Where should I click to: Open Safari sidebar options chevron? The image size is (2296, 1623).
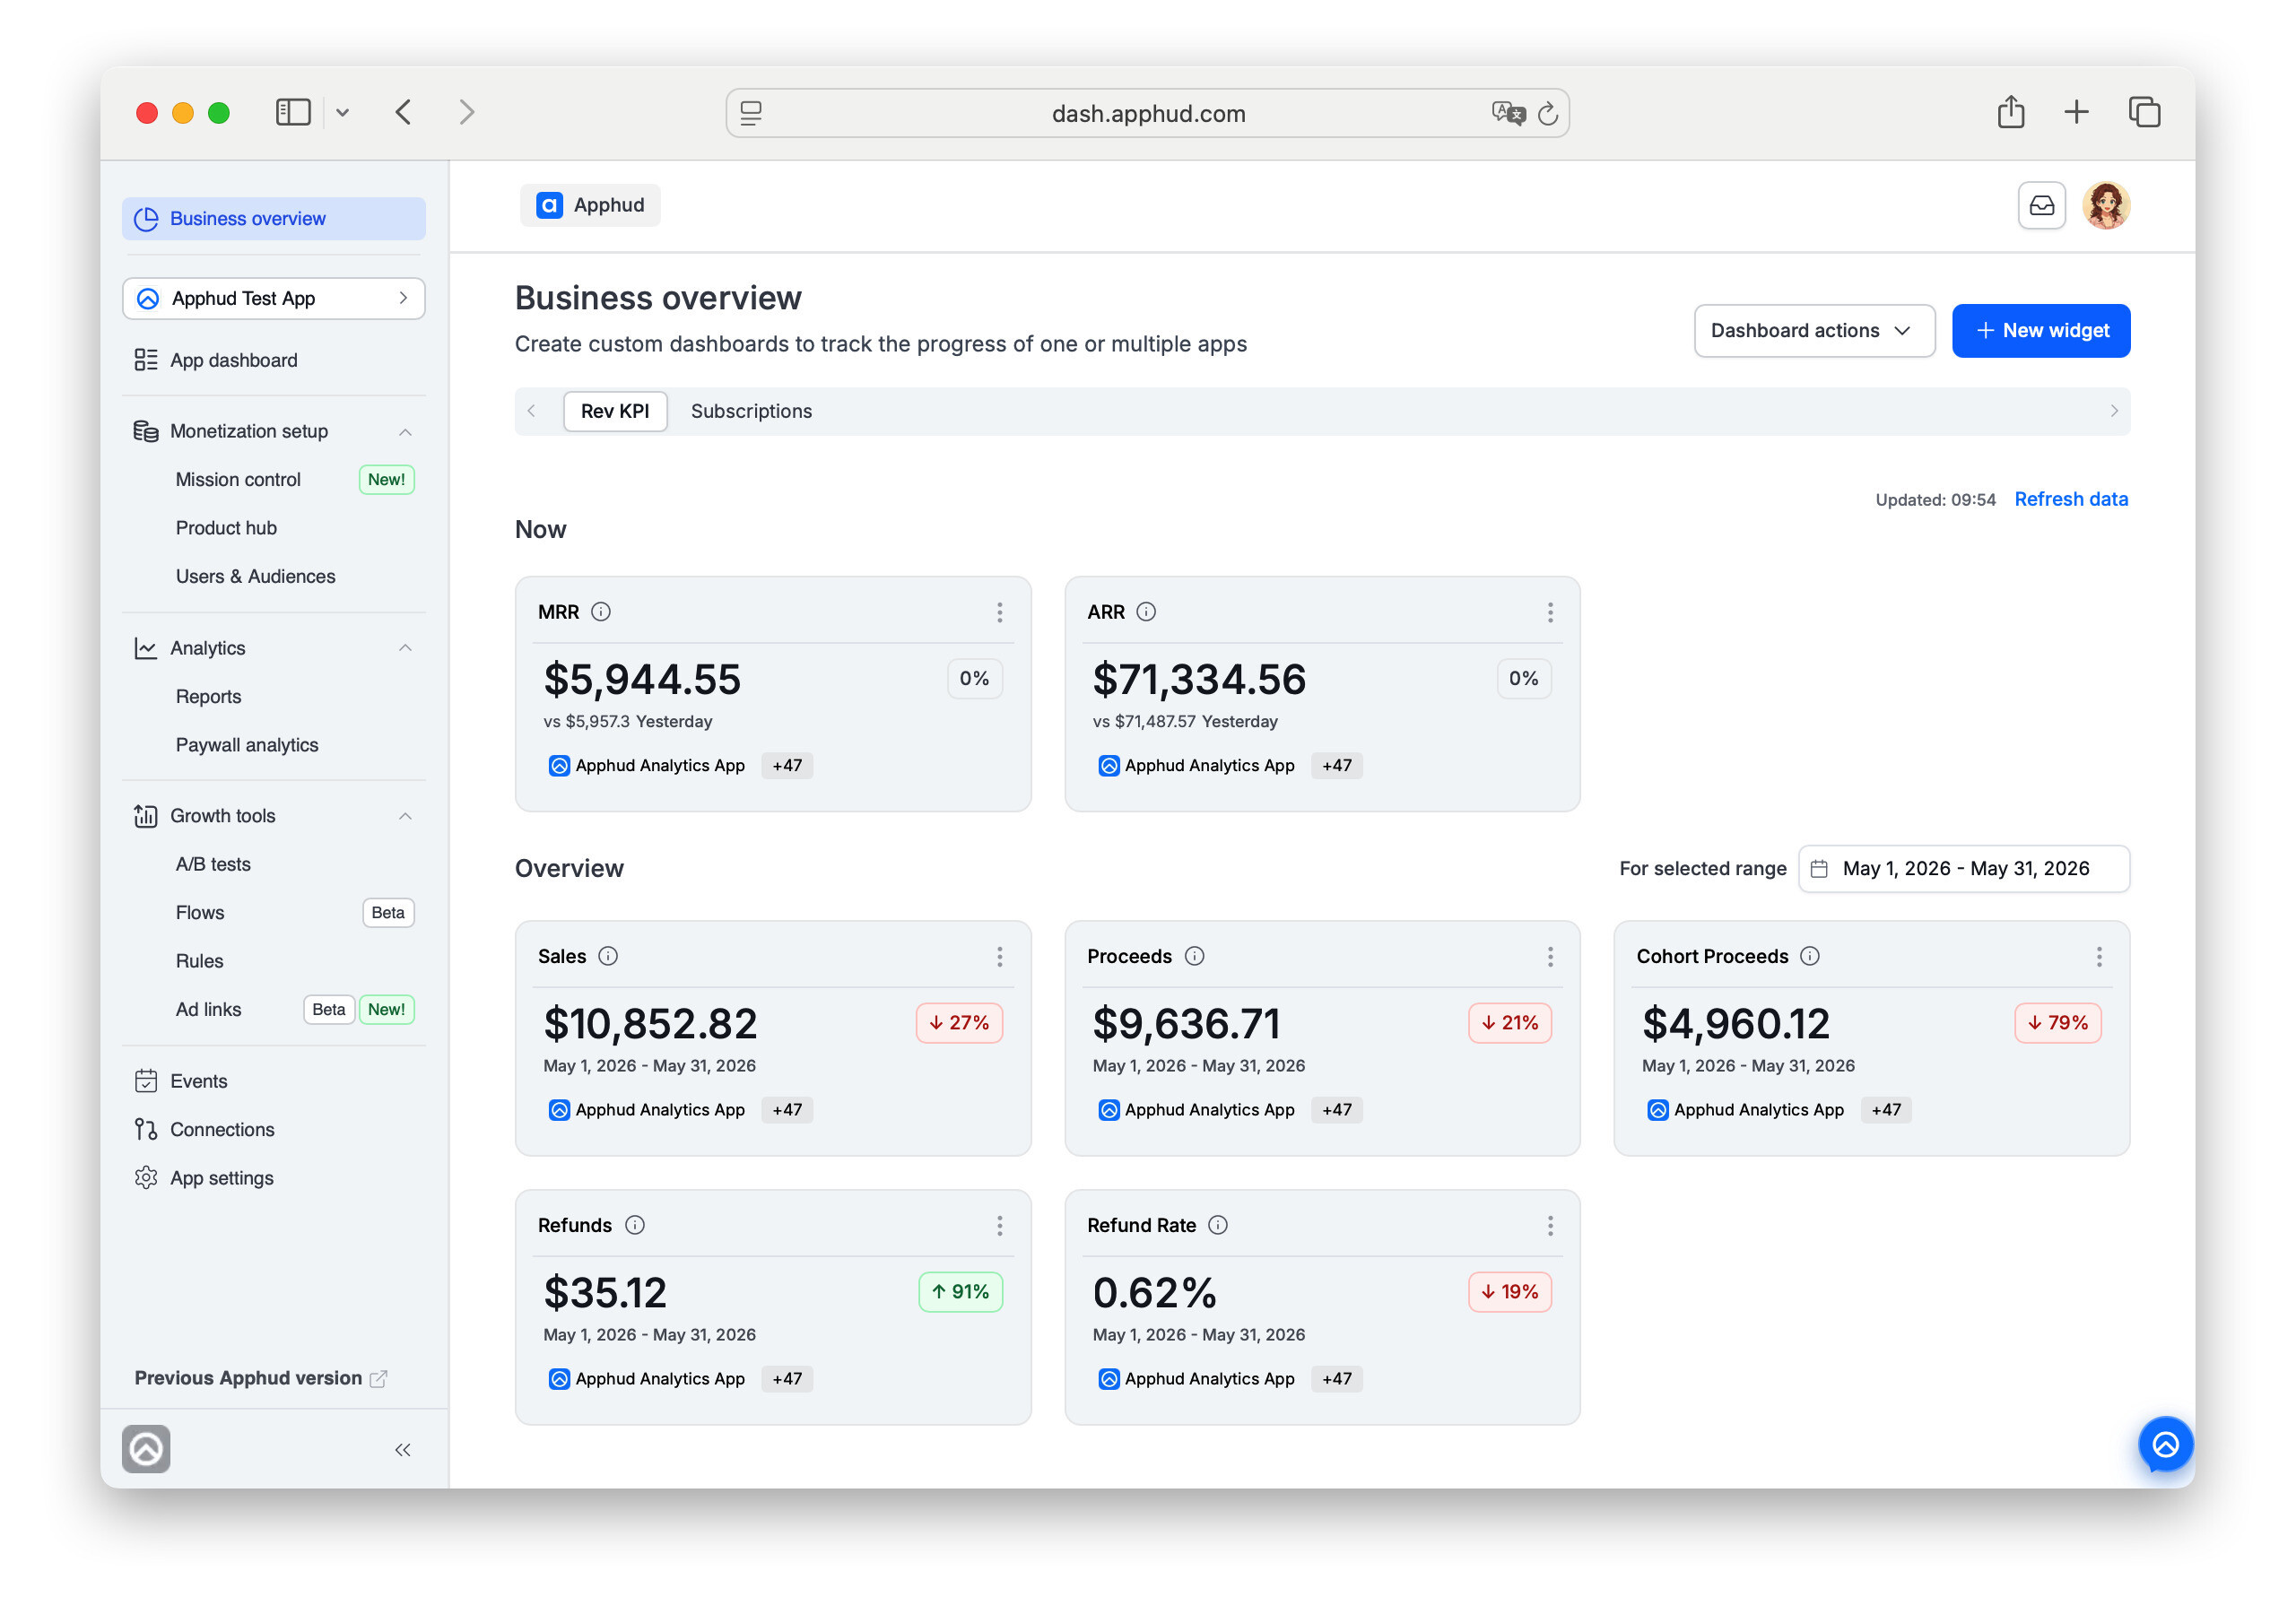point(342,113)
